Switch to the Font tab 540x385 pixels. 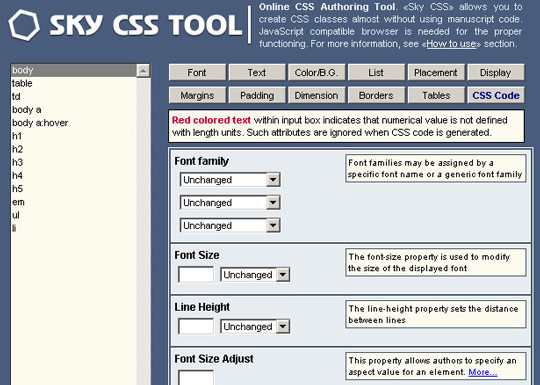pyautogui.click(x=197, y=73)
